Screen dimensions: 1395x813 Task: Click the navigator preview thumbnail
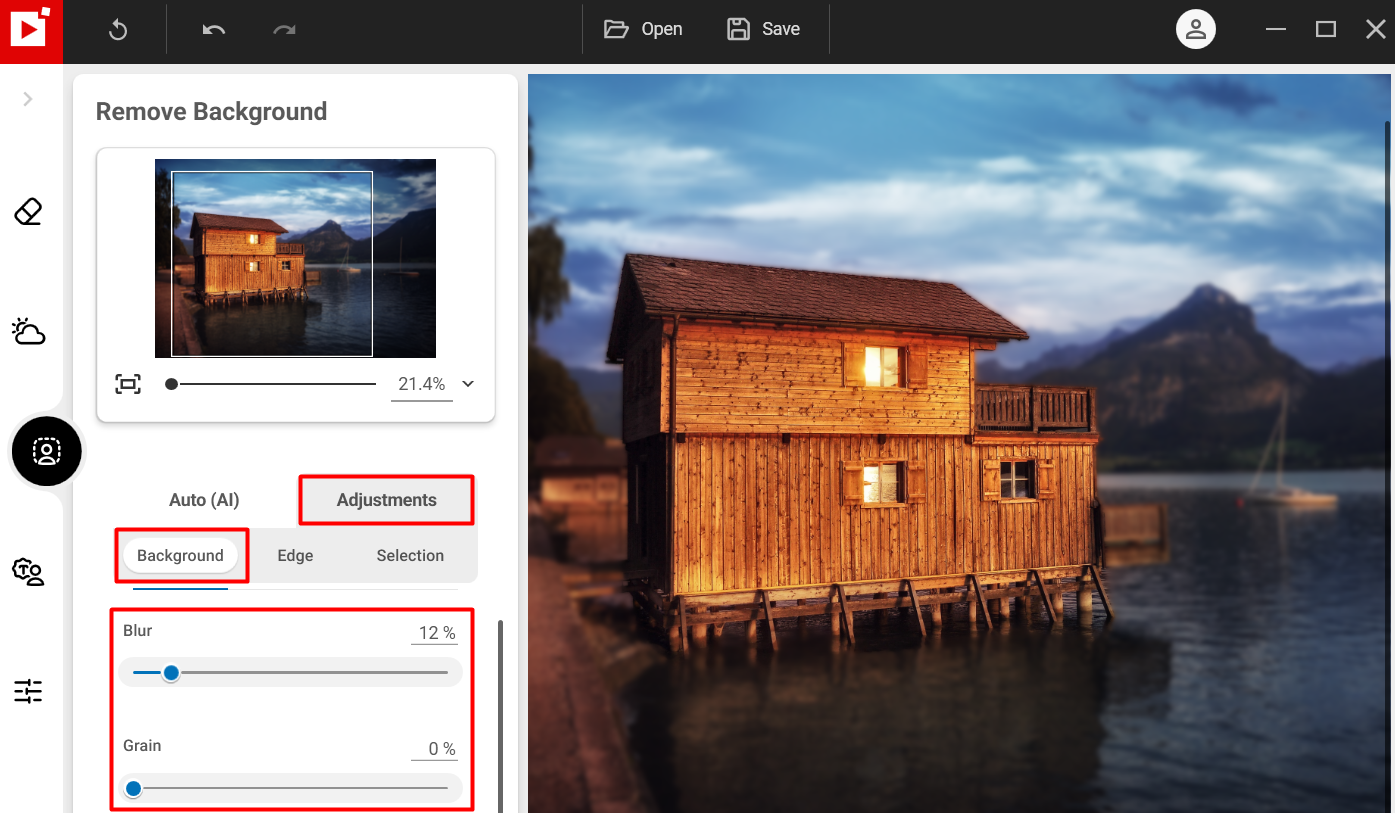[295, 258]
